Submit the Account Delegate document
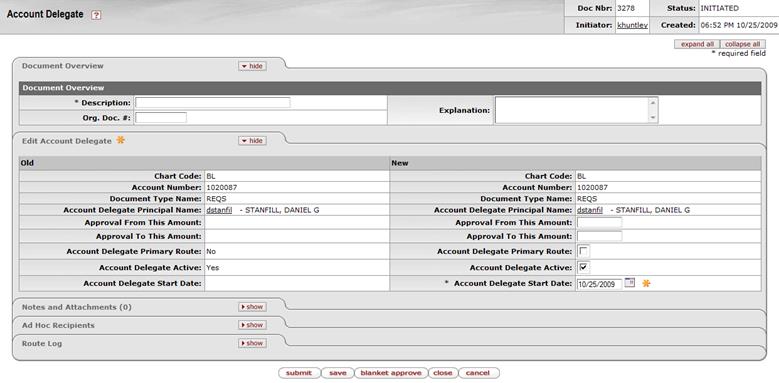The image size is (779, 383). pos(299,373)
